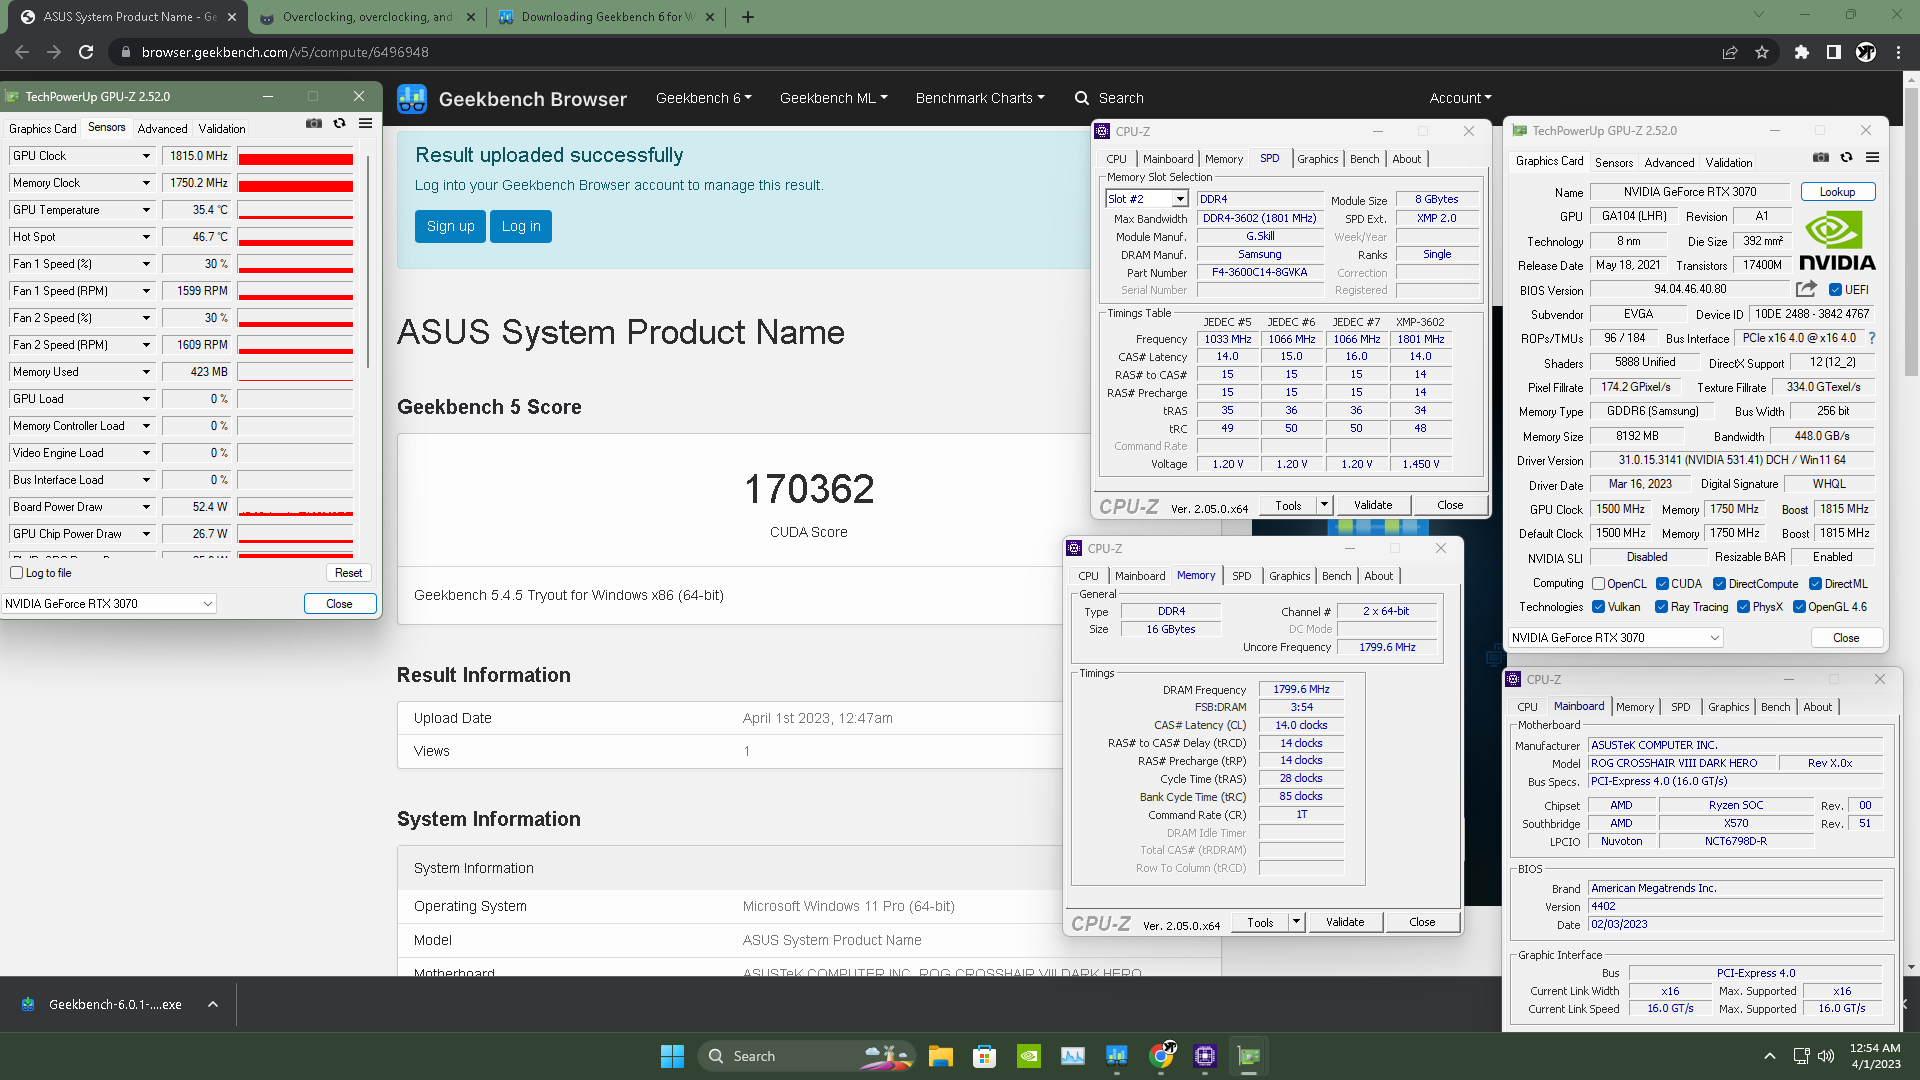The image size is (1920, 1080).
Task: Open NVIDIA app from taskbar
Action: point(1029,1056)
